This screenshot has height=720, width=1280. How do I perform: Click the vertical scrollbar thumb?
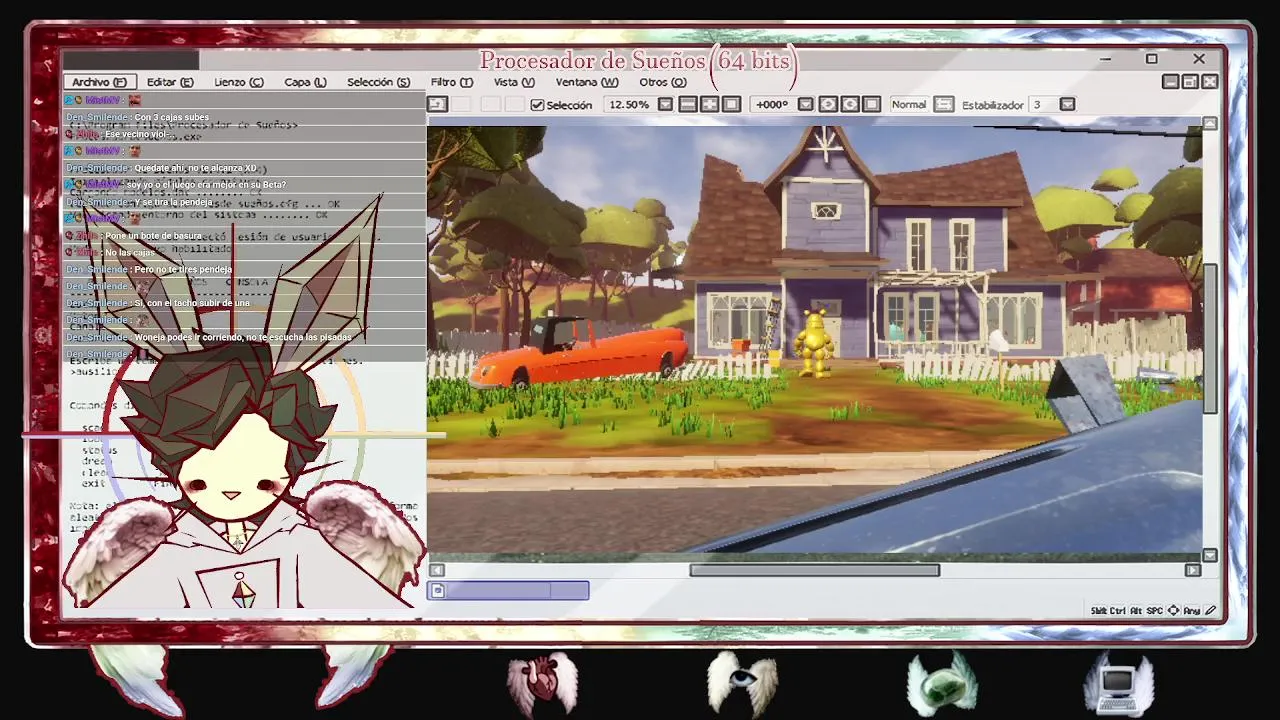(x=1210, y=338)
